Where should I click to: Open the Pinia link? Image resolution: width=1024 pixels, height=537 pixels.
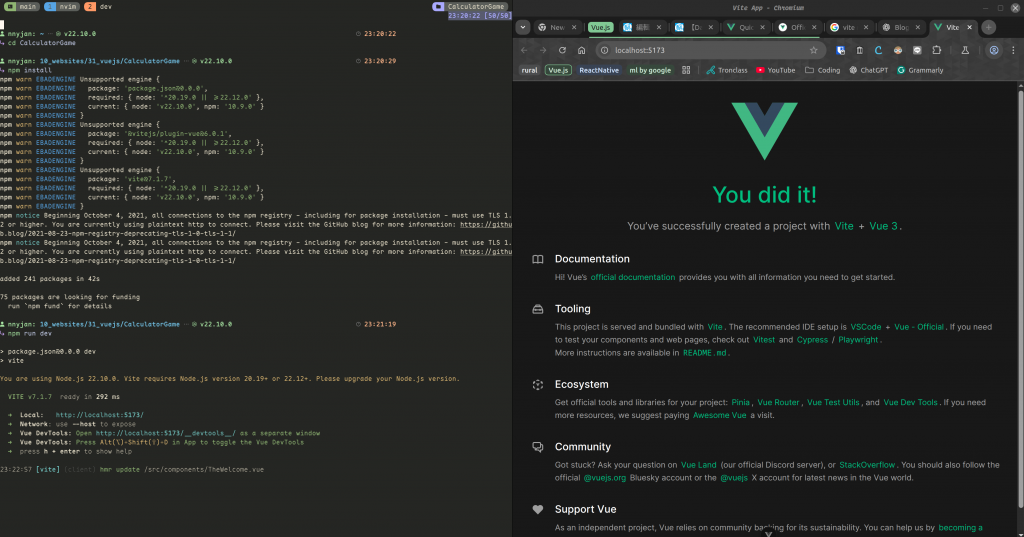[740, 402]
